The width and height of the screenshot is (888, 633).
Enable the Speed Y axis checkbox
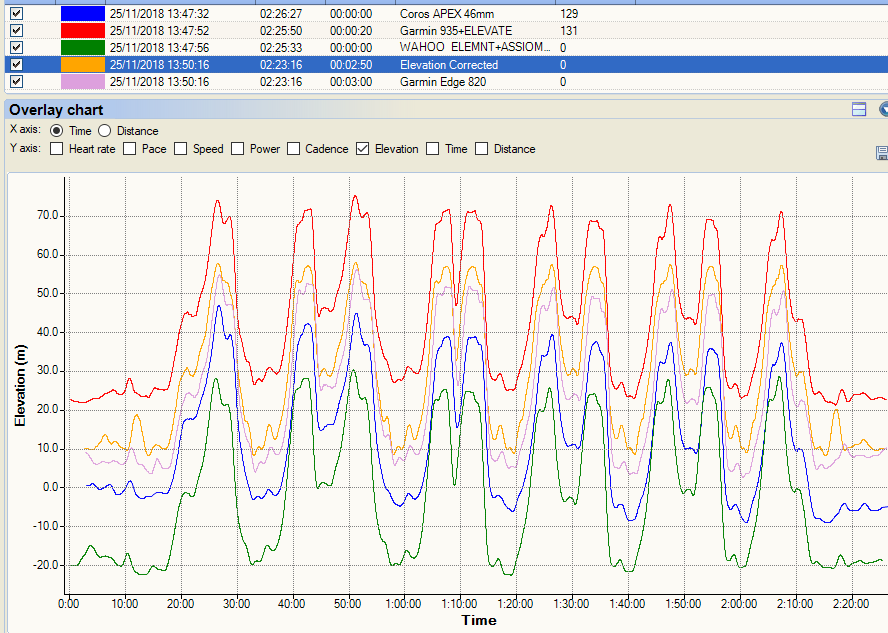[180, 149]
